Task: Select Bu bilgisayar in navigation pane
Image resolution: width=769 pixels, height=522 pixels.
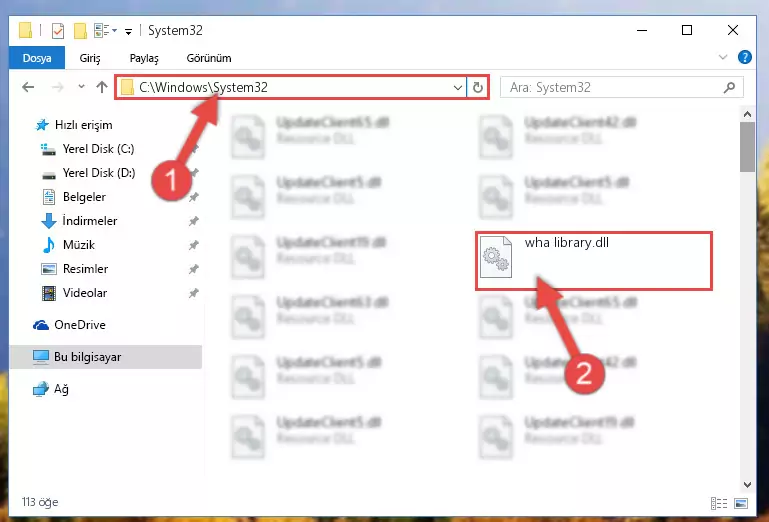Action: pos(105,357)
